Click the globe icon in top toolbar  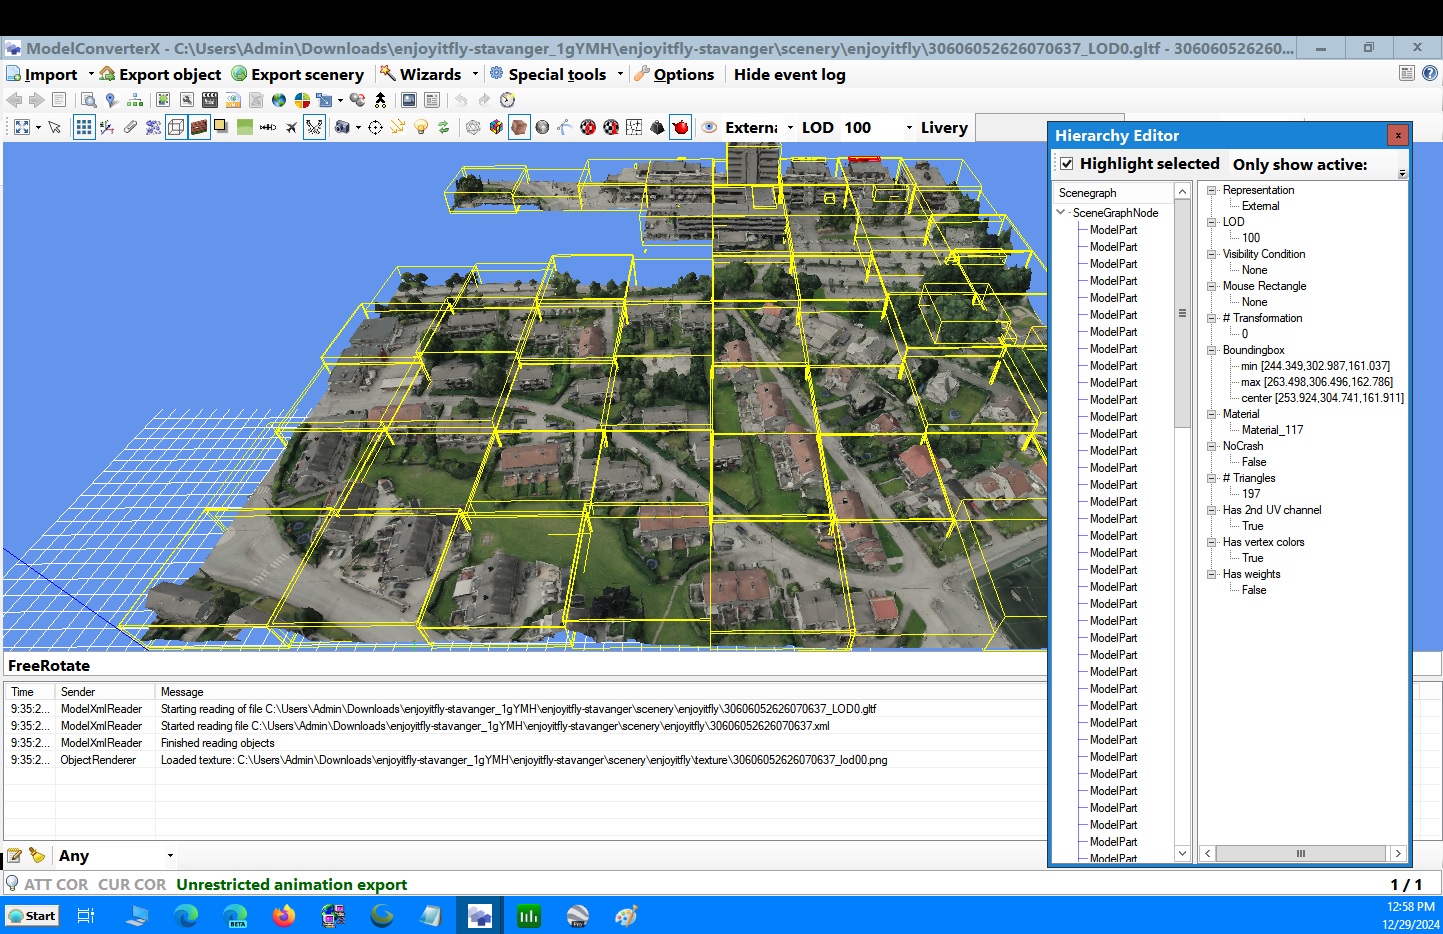279,100
